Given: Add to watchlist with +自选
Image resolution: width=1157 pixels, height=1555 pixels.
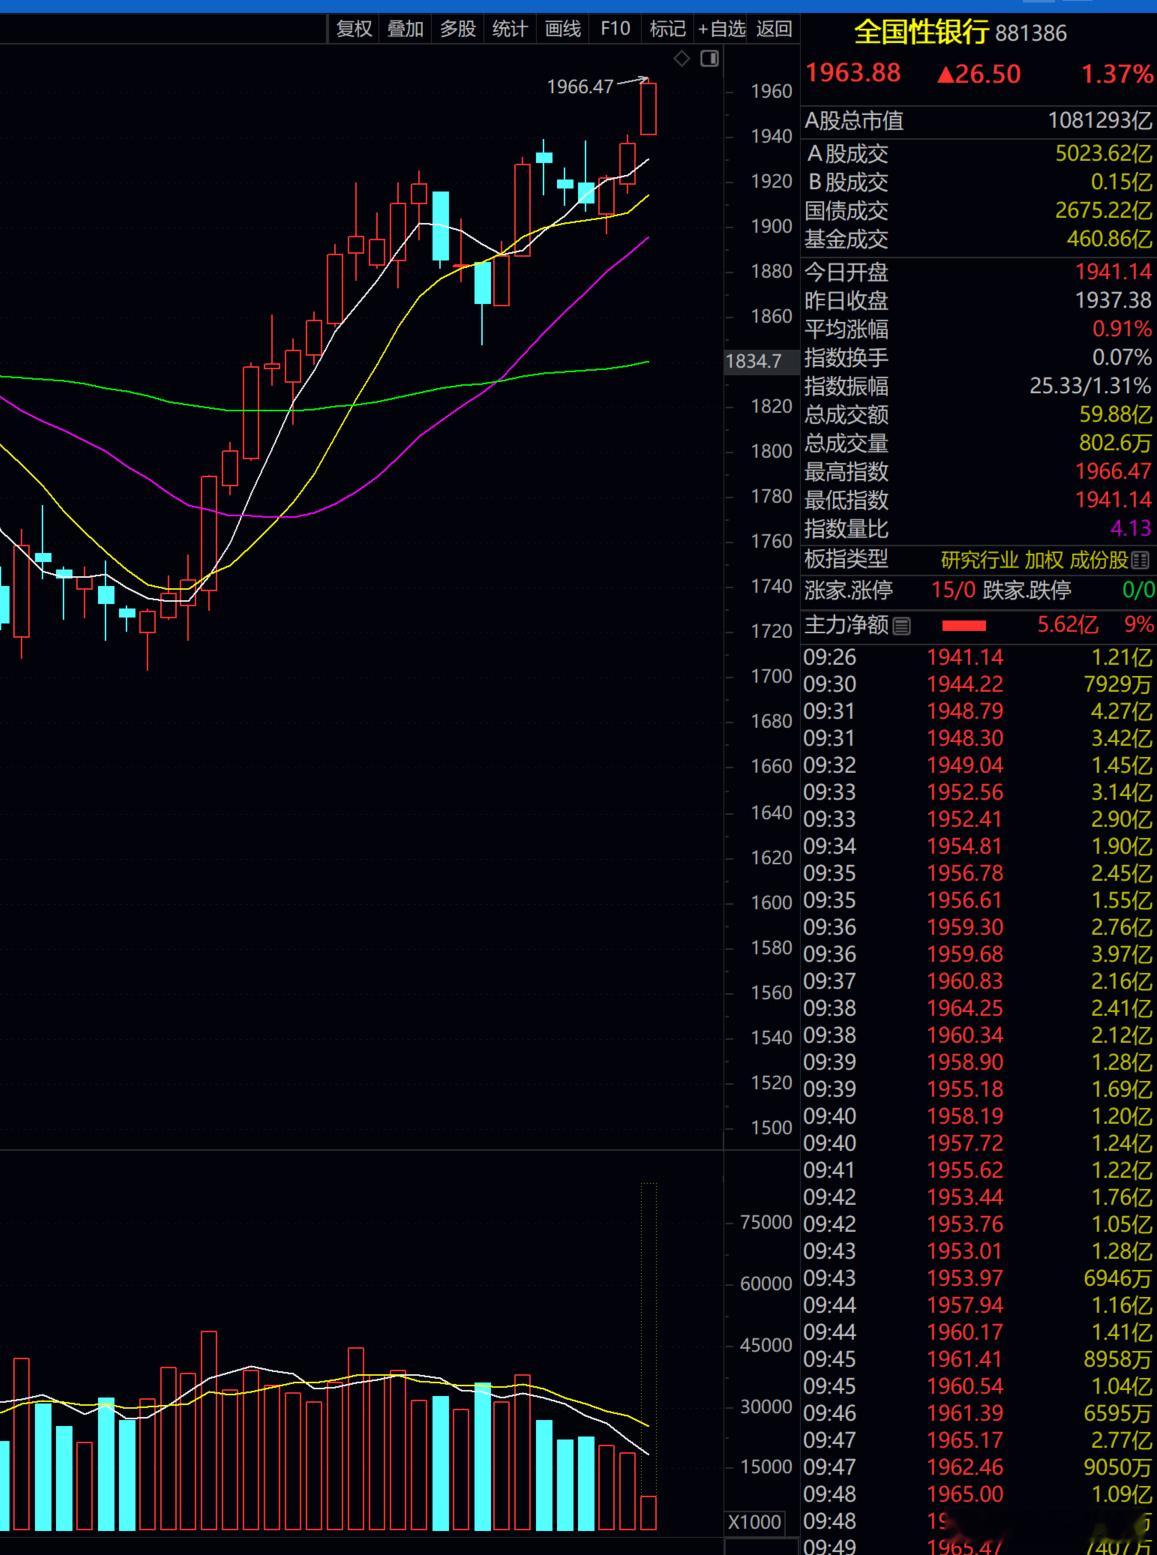Looking at the screenshot, I should pyautogui.click(x=722, y=29).
